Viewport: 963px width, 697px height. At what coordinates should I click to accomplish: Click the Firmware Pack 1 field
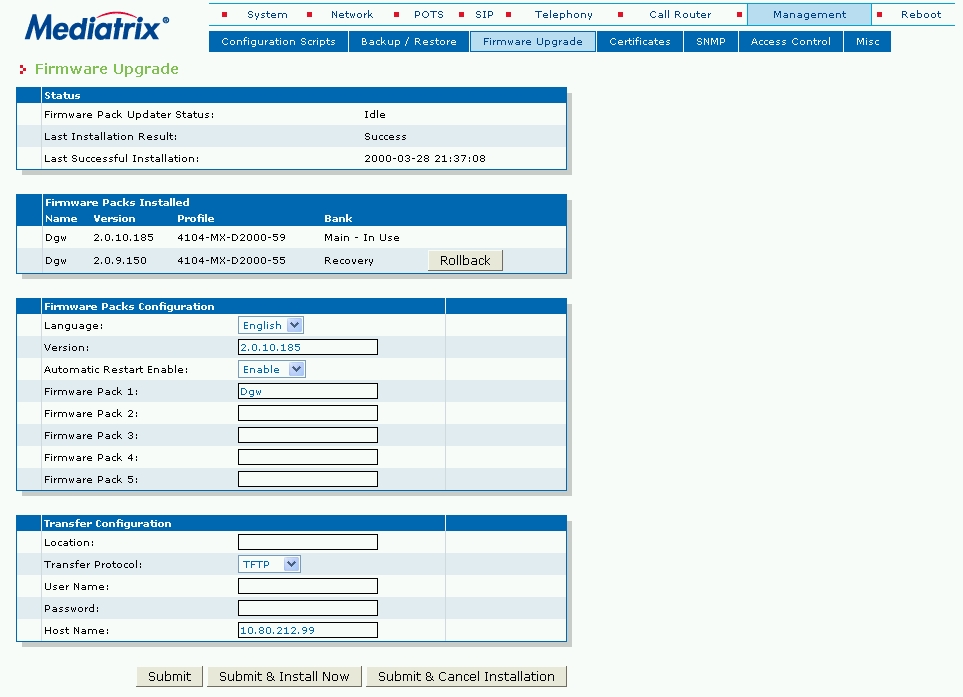[308, 391]
